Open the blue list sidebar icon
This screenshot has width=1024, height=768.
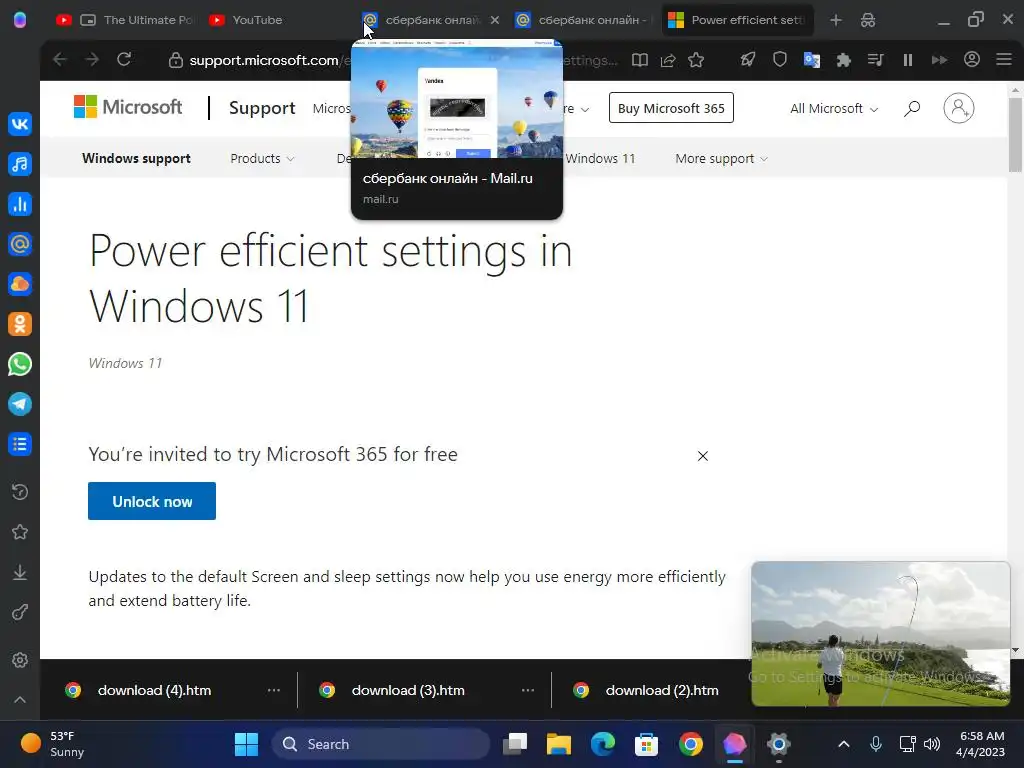click(20, 444)
